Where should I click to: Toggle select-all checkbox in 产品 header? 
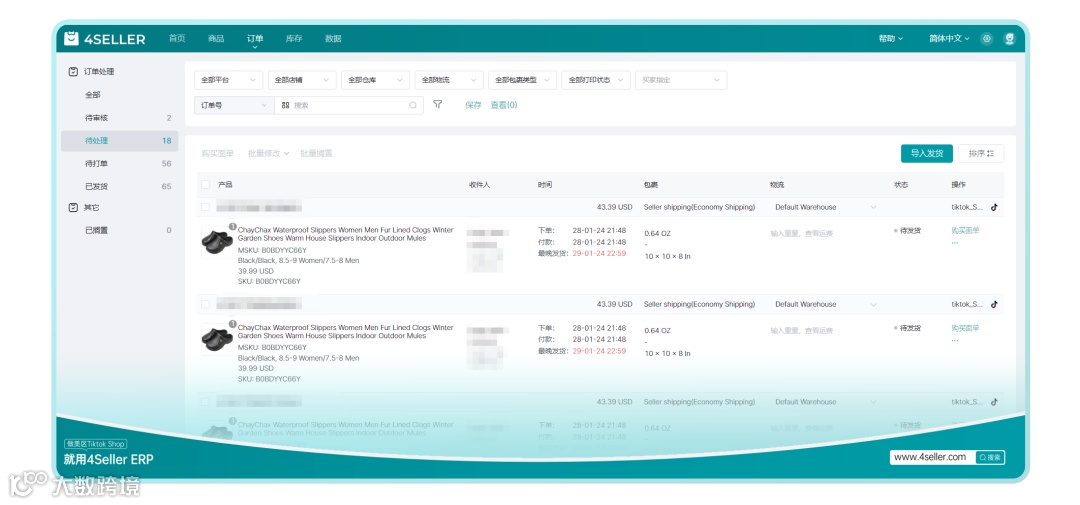click(205, 185)
